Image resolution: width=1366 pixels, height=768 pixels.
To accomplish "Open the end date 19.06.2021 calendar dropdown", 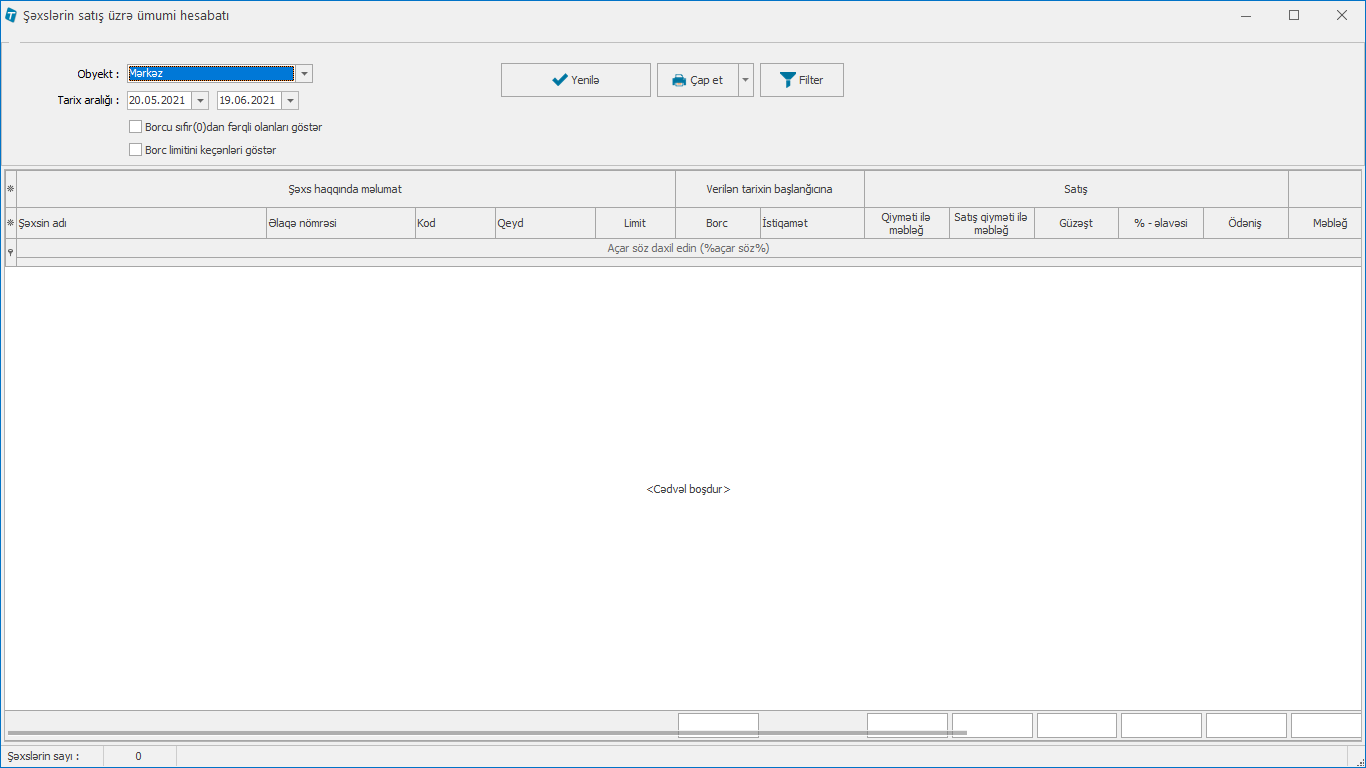I will 290,100.
